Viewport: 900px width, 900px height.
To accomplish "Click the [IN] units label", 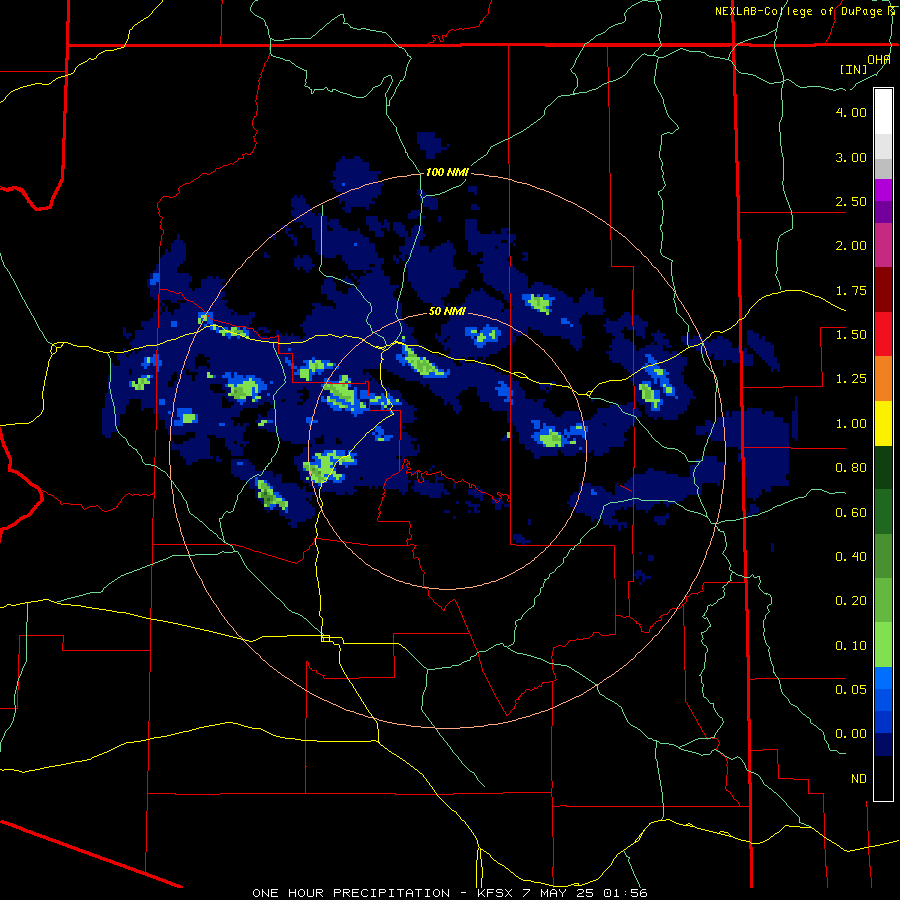I will pos(853,69).
